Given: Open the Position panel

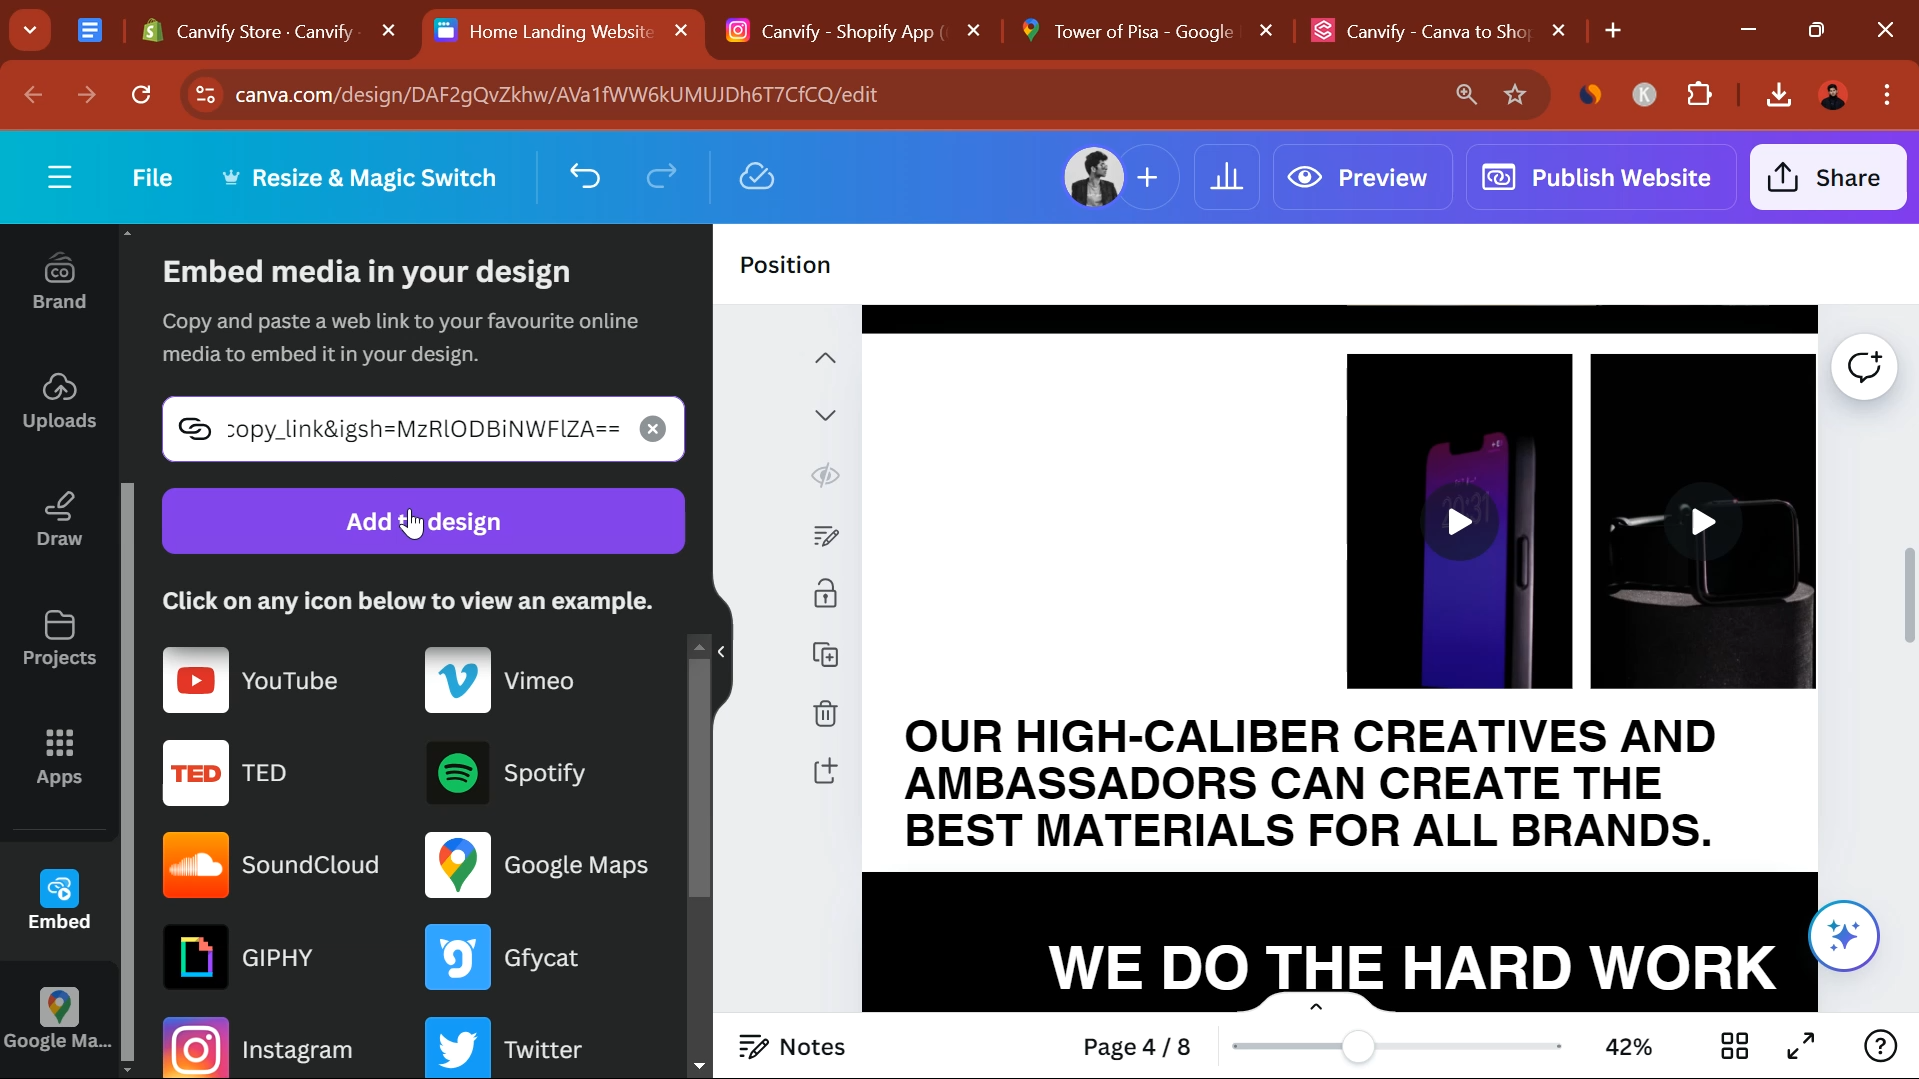Looking at the screenshot, I should pos(785,265).
